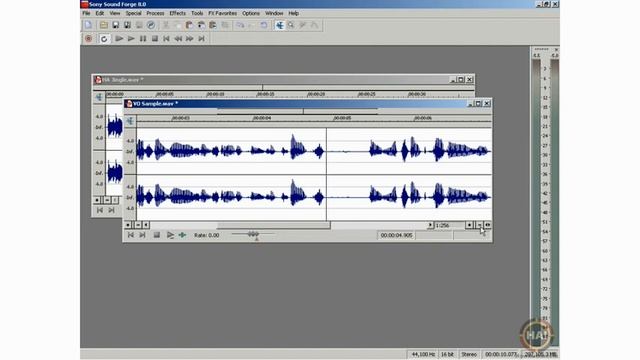Click scroll-right arrow of VO Sample scrollbar
The height and width of the screenshot is (360, 640).
click(430, 225)
